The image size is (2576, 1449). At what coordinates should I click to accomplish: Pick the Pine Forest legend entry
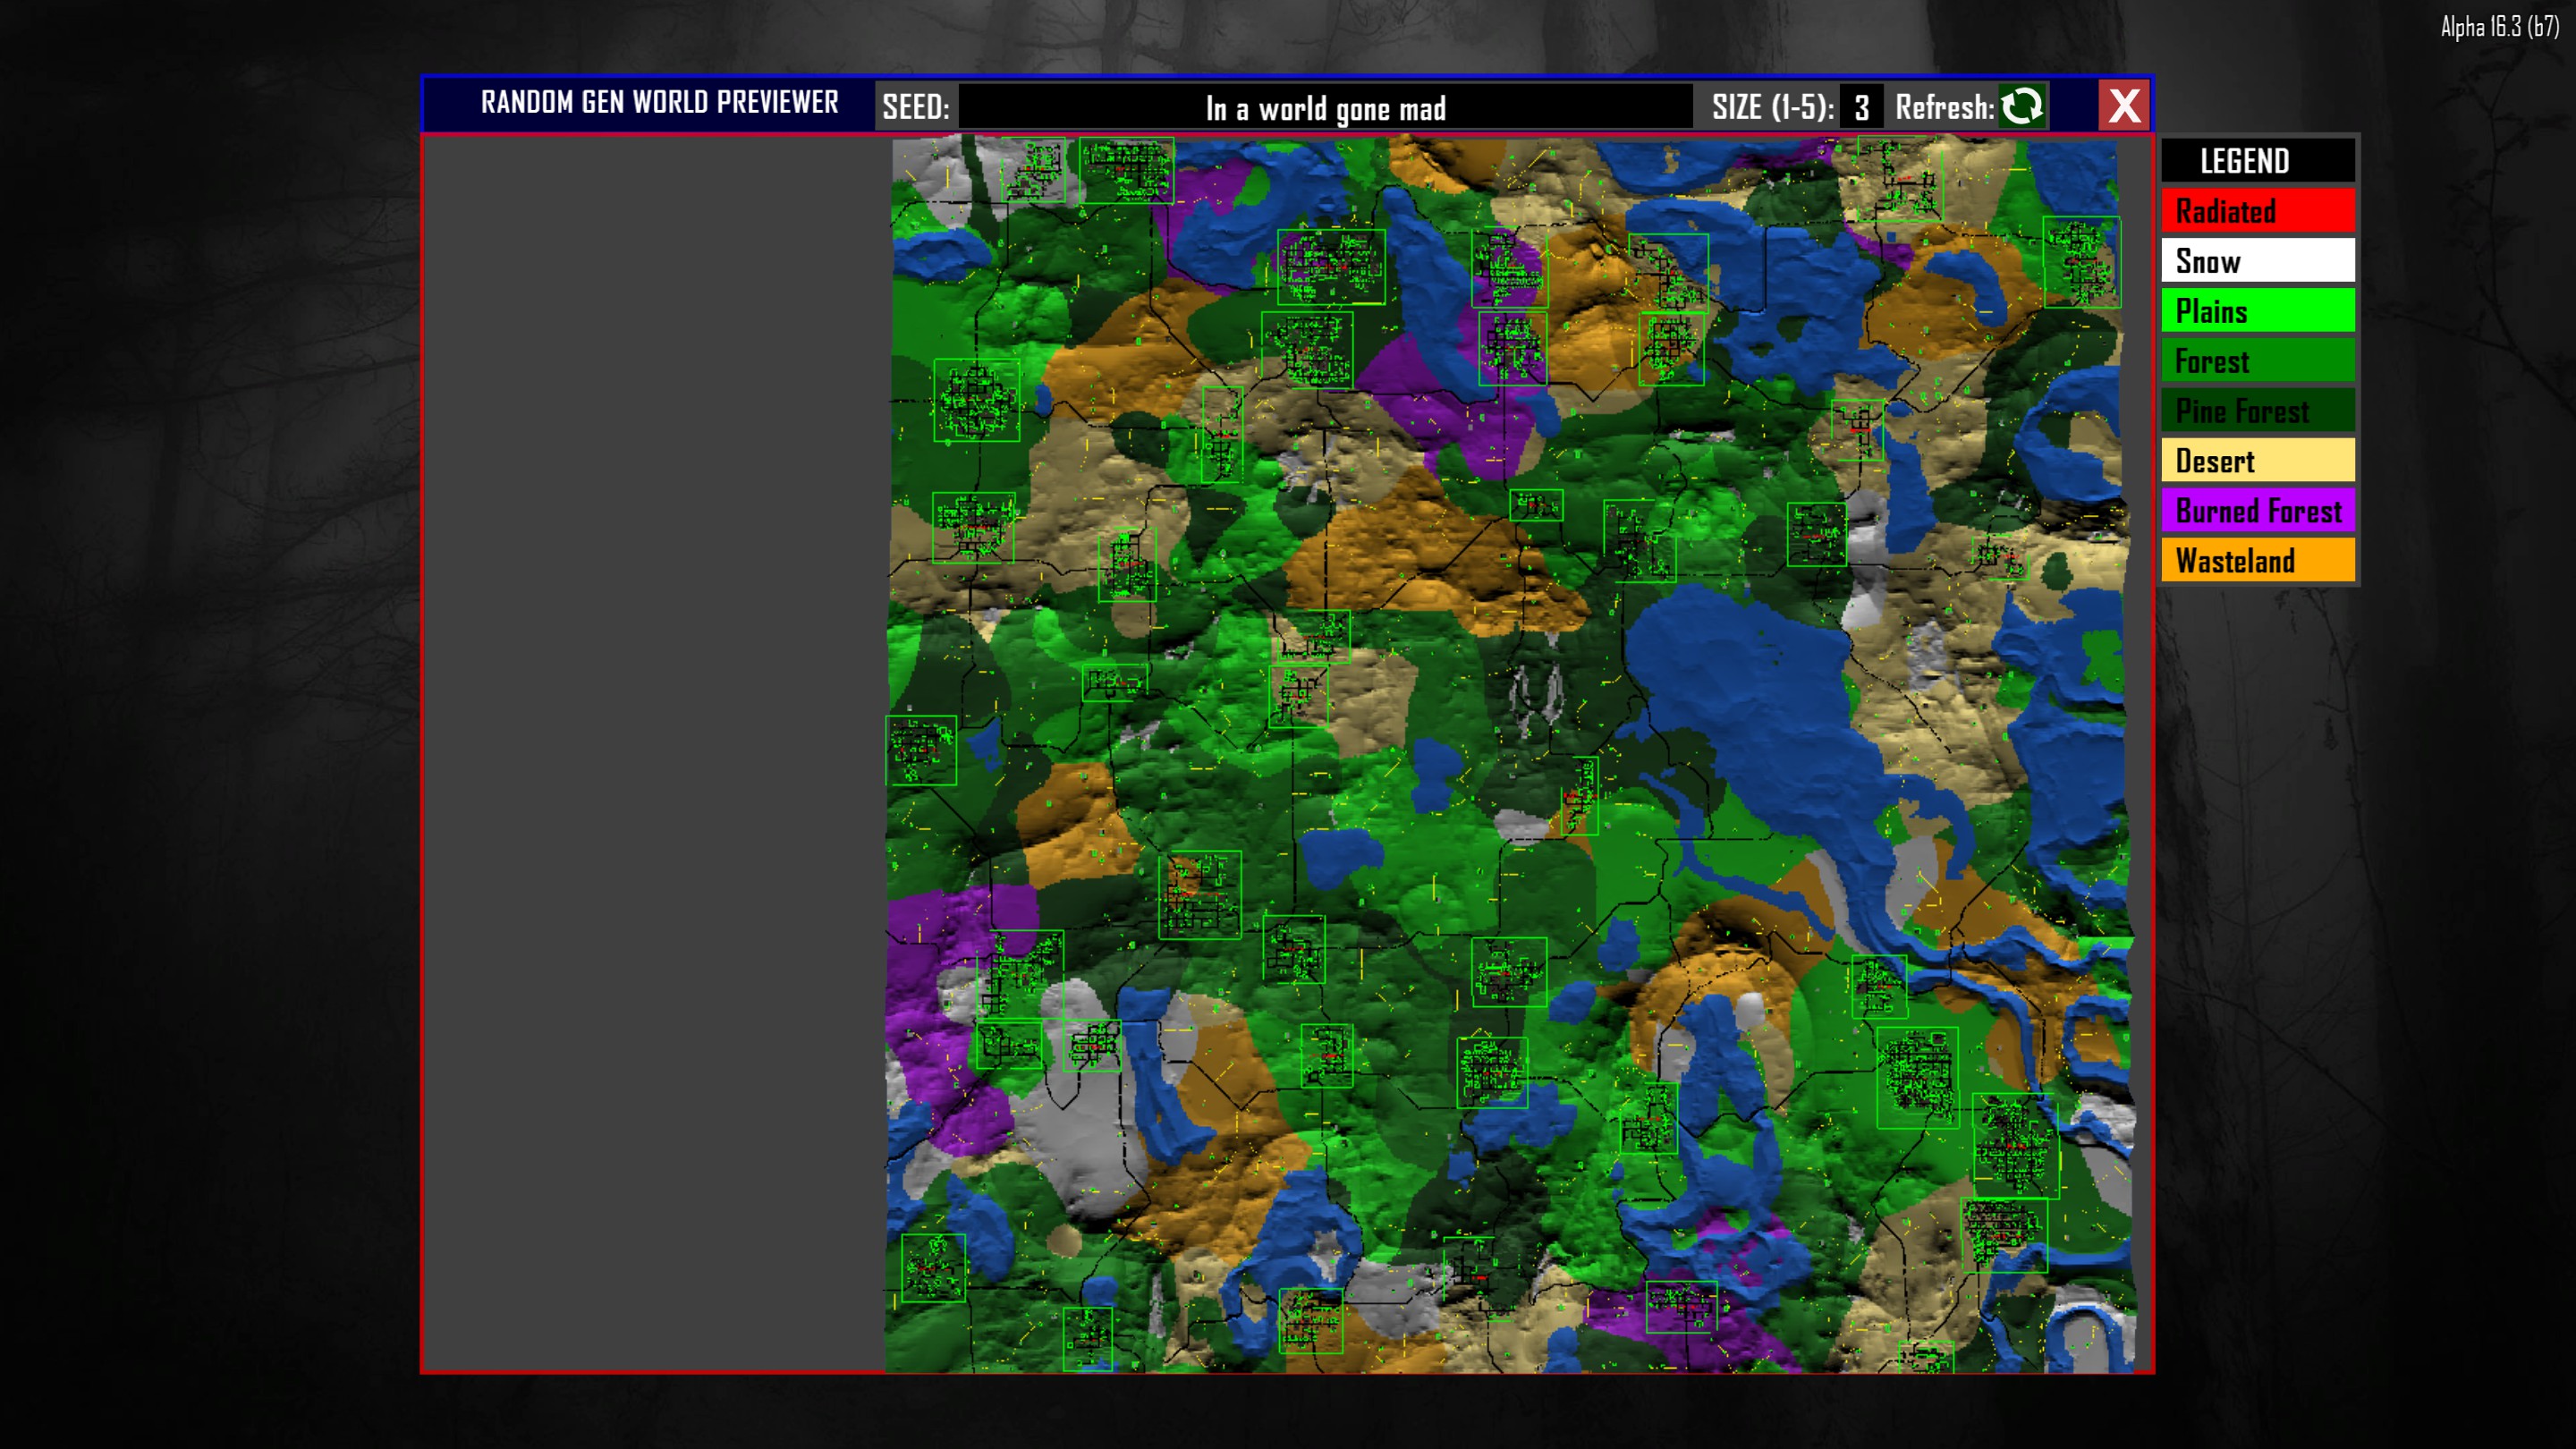point(2258,411)
